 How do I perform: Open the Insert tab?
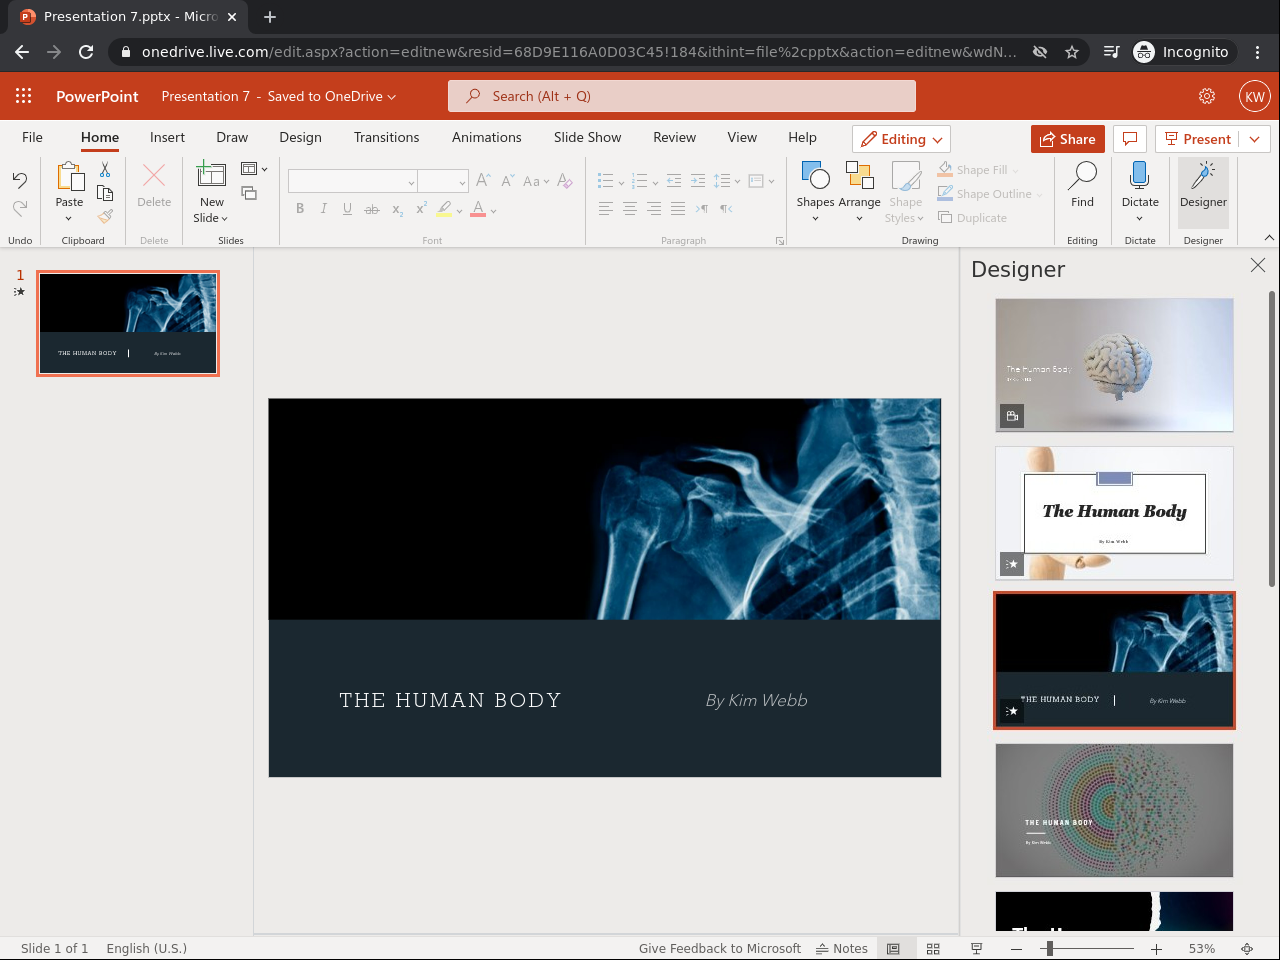(167, 137)
